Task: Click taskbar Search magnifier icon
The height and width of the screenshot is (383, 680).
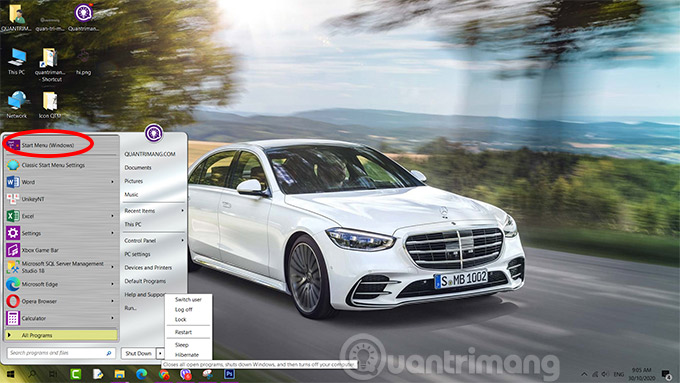Action: point(32,374)
